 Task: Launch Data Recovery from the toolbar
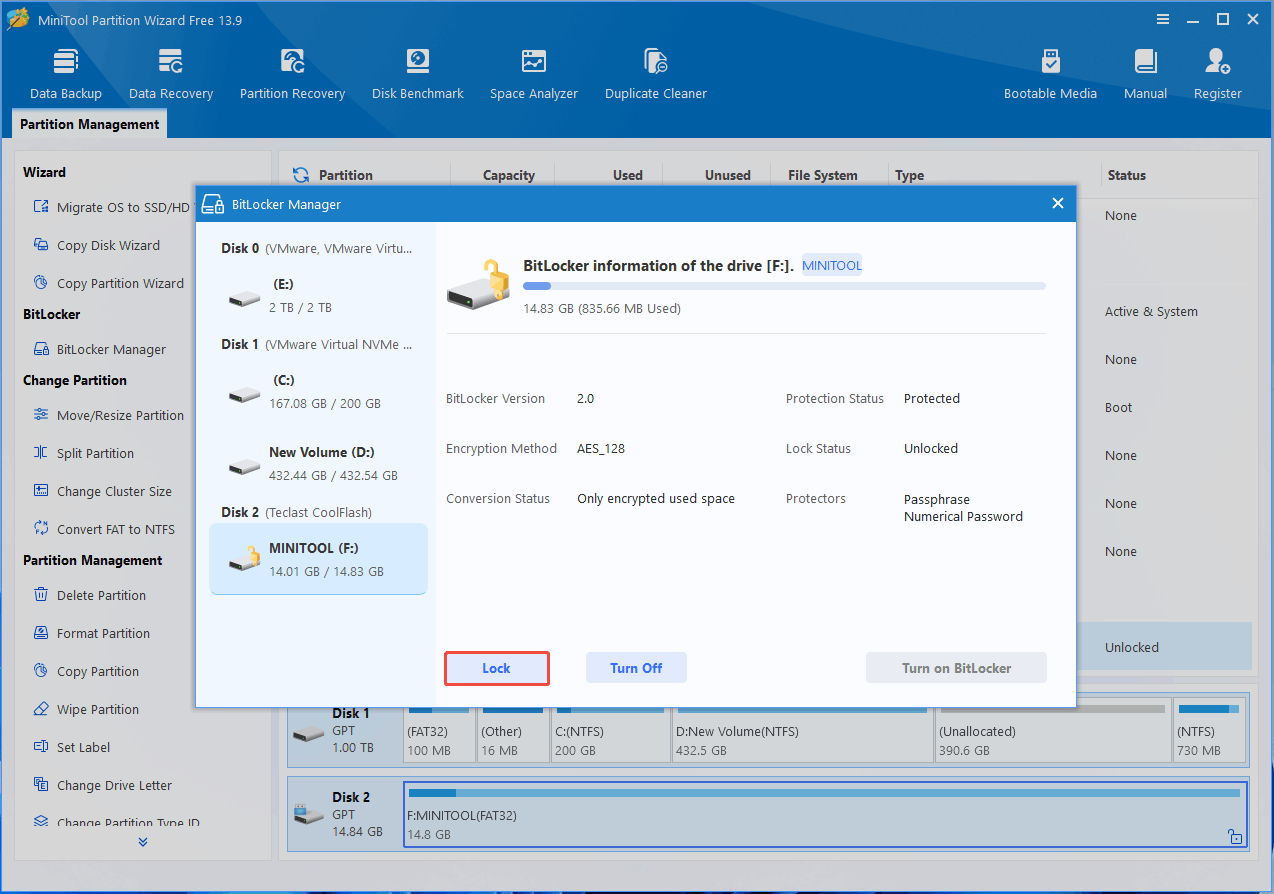[171, 74]
